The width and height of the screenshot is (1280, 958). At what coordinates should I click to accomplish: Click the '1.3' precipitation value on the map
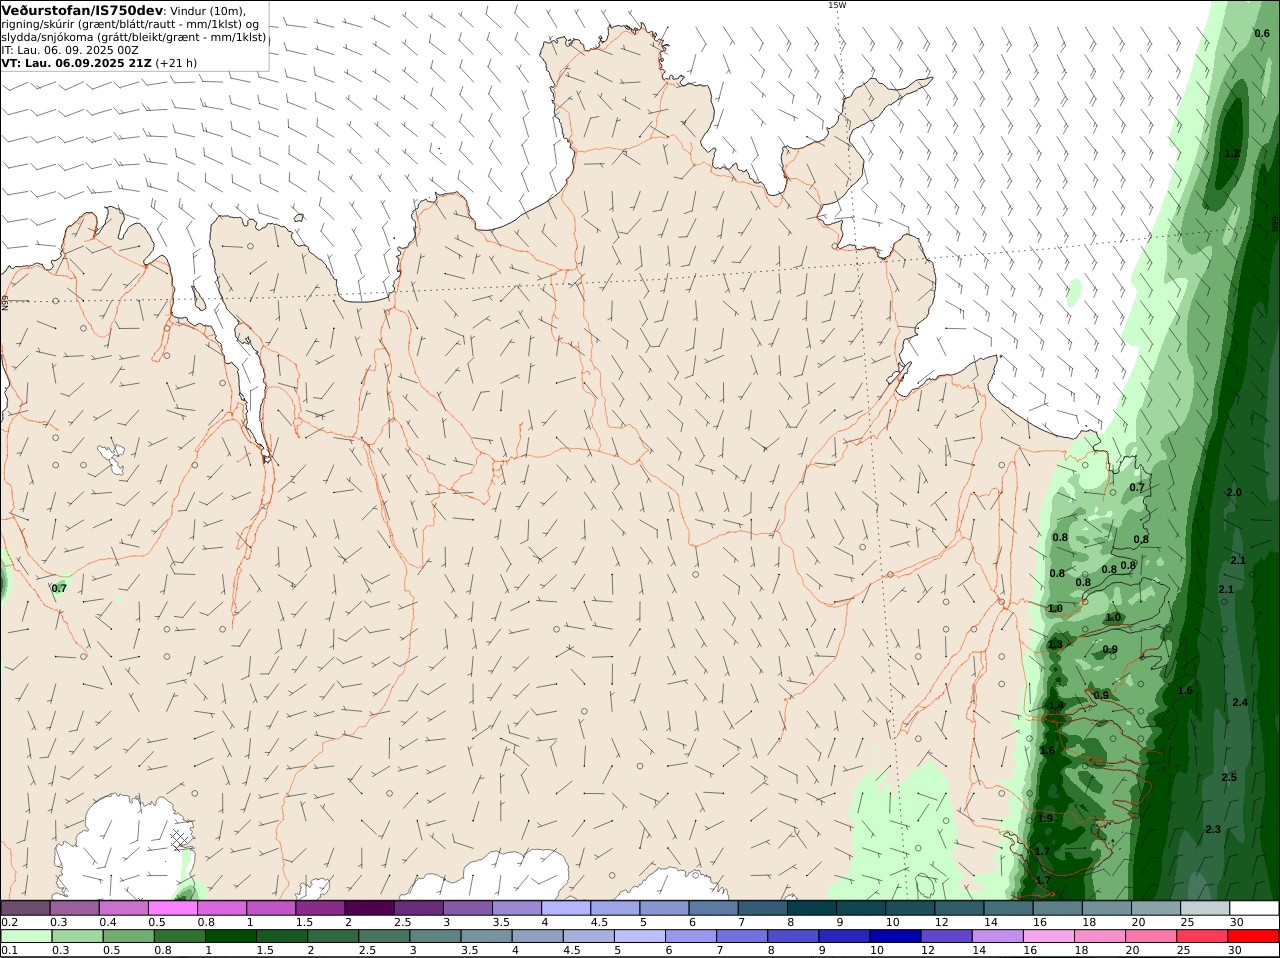(x=1055, y=645)
